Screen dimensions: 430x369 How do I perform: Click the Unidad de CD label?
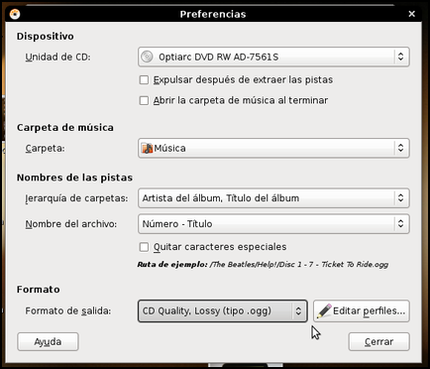(58, 57)
